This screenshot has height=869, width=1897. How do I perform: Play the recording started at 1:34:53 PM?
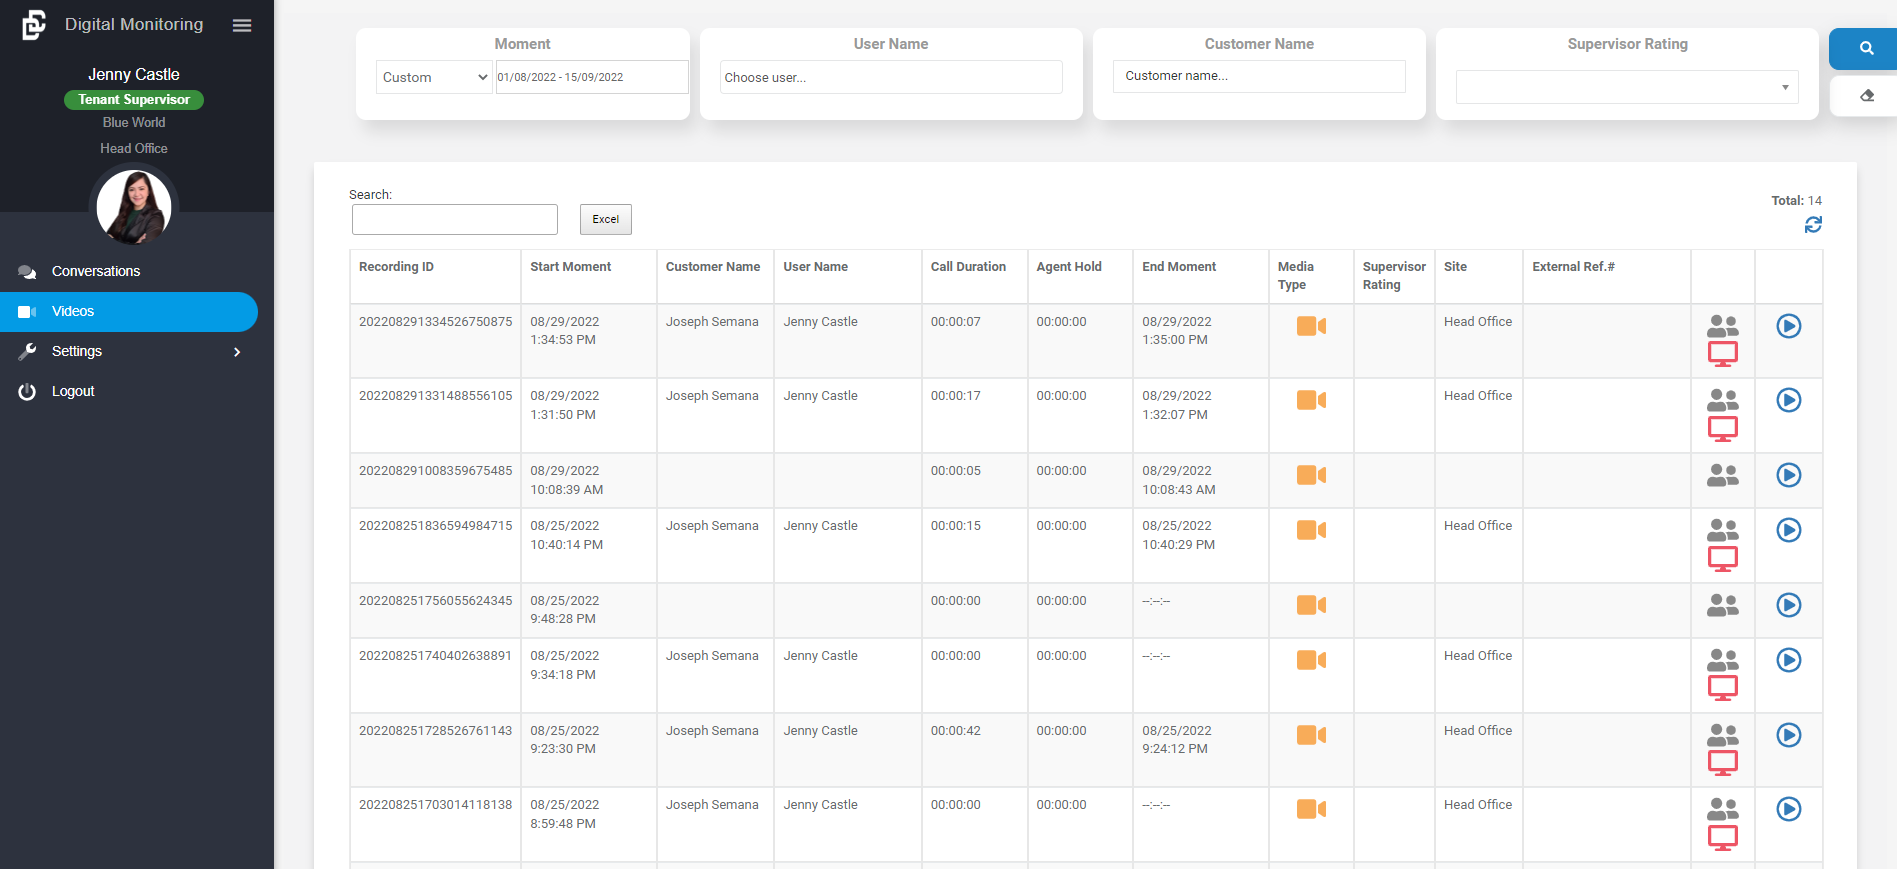tap(1788, 326)
